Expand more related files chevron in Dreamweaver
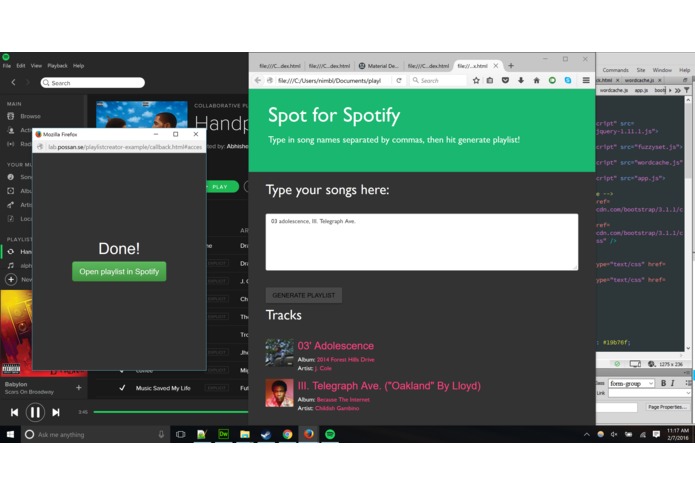The height and width of the screenshot is (494, 695). (678, 90)
